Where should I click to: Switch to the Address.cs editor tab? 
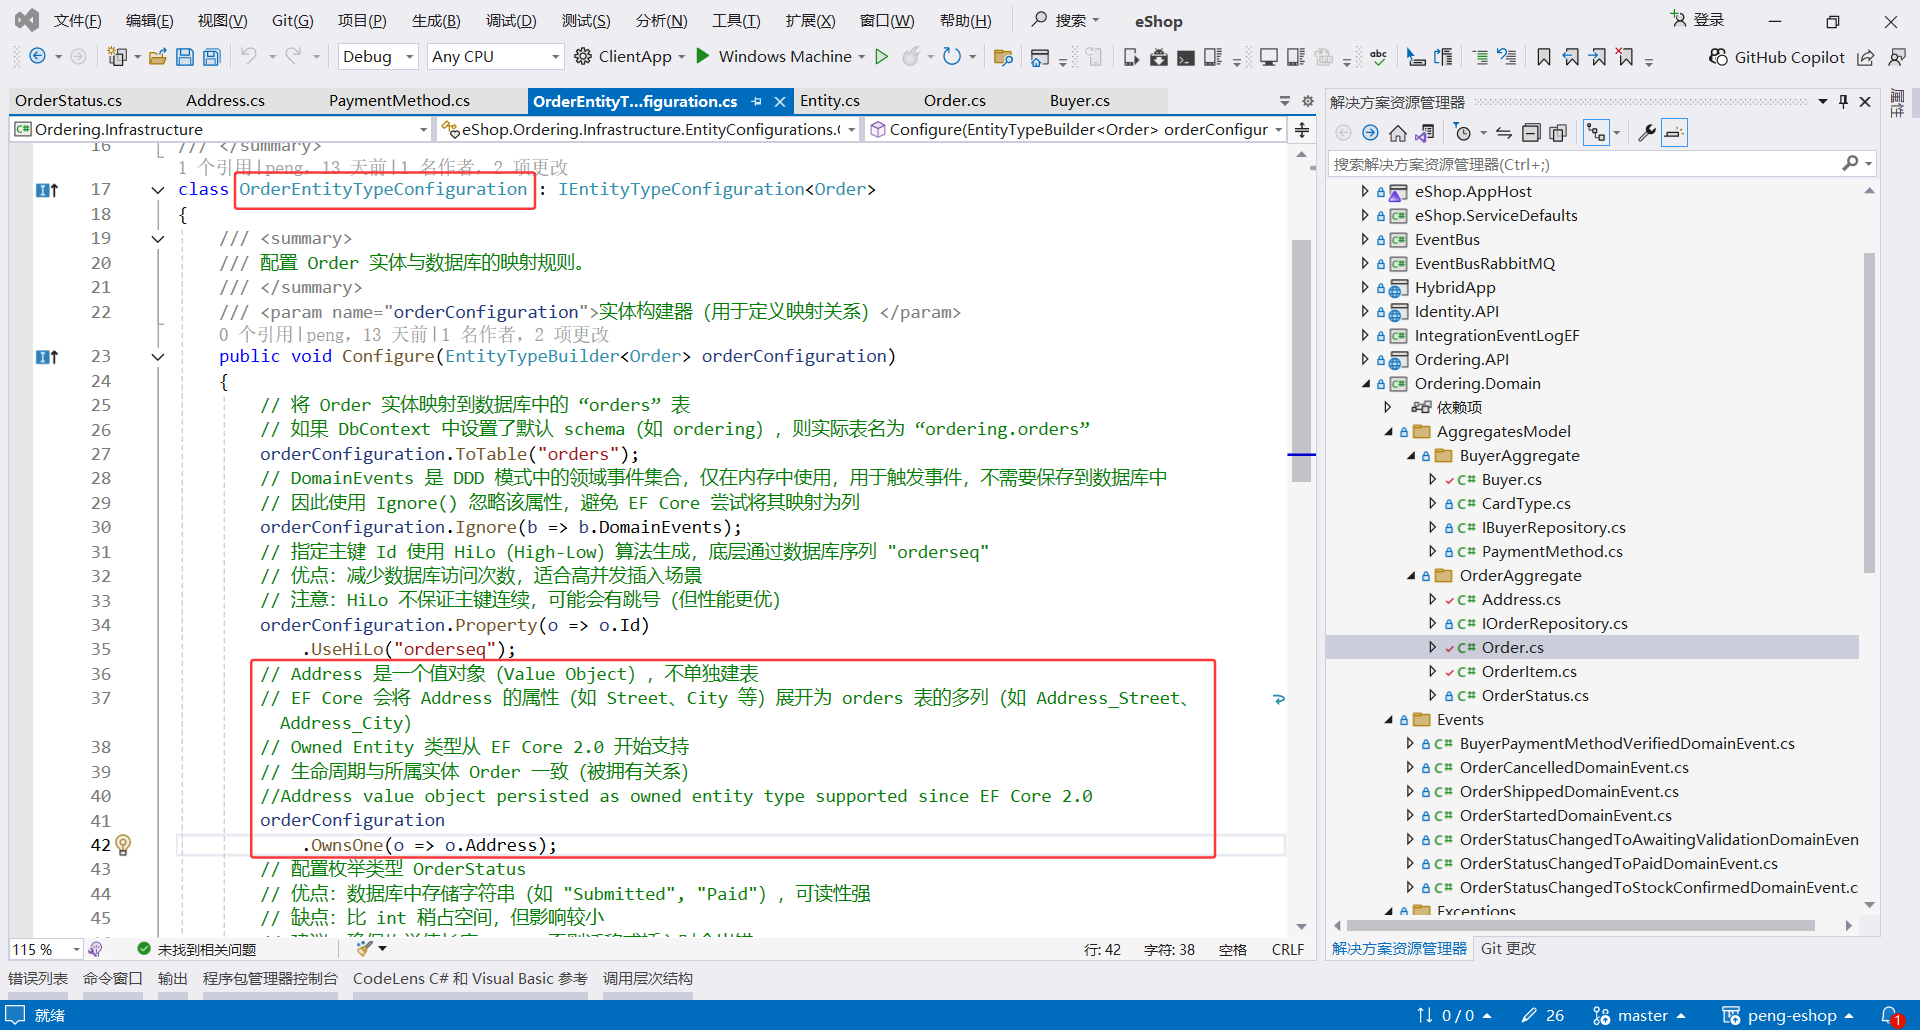[226, 101]
